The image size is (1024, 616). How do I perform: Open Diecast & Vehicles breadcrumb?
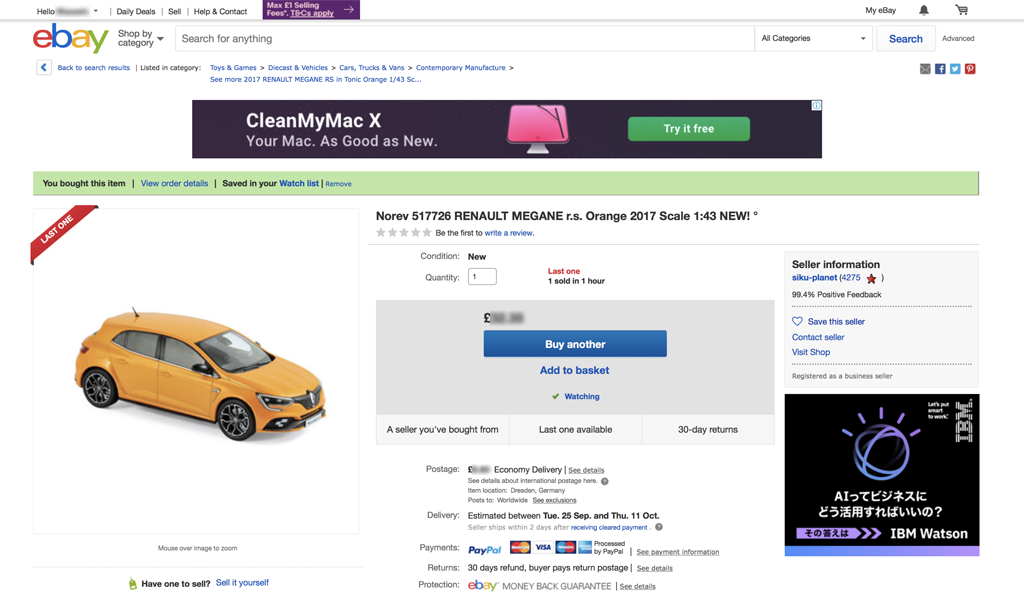coord(298,67)
